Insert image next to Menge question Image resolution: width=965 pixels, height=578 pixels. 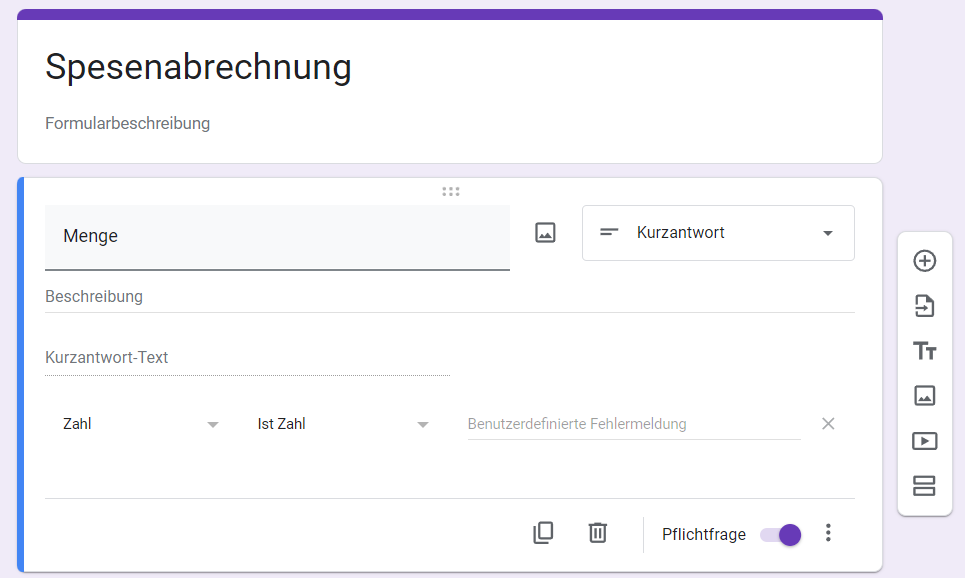click(x=545, y=233)
